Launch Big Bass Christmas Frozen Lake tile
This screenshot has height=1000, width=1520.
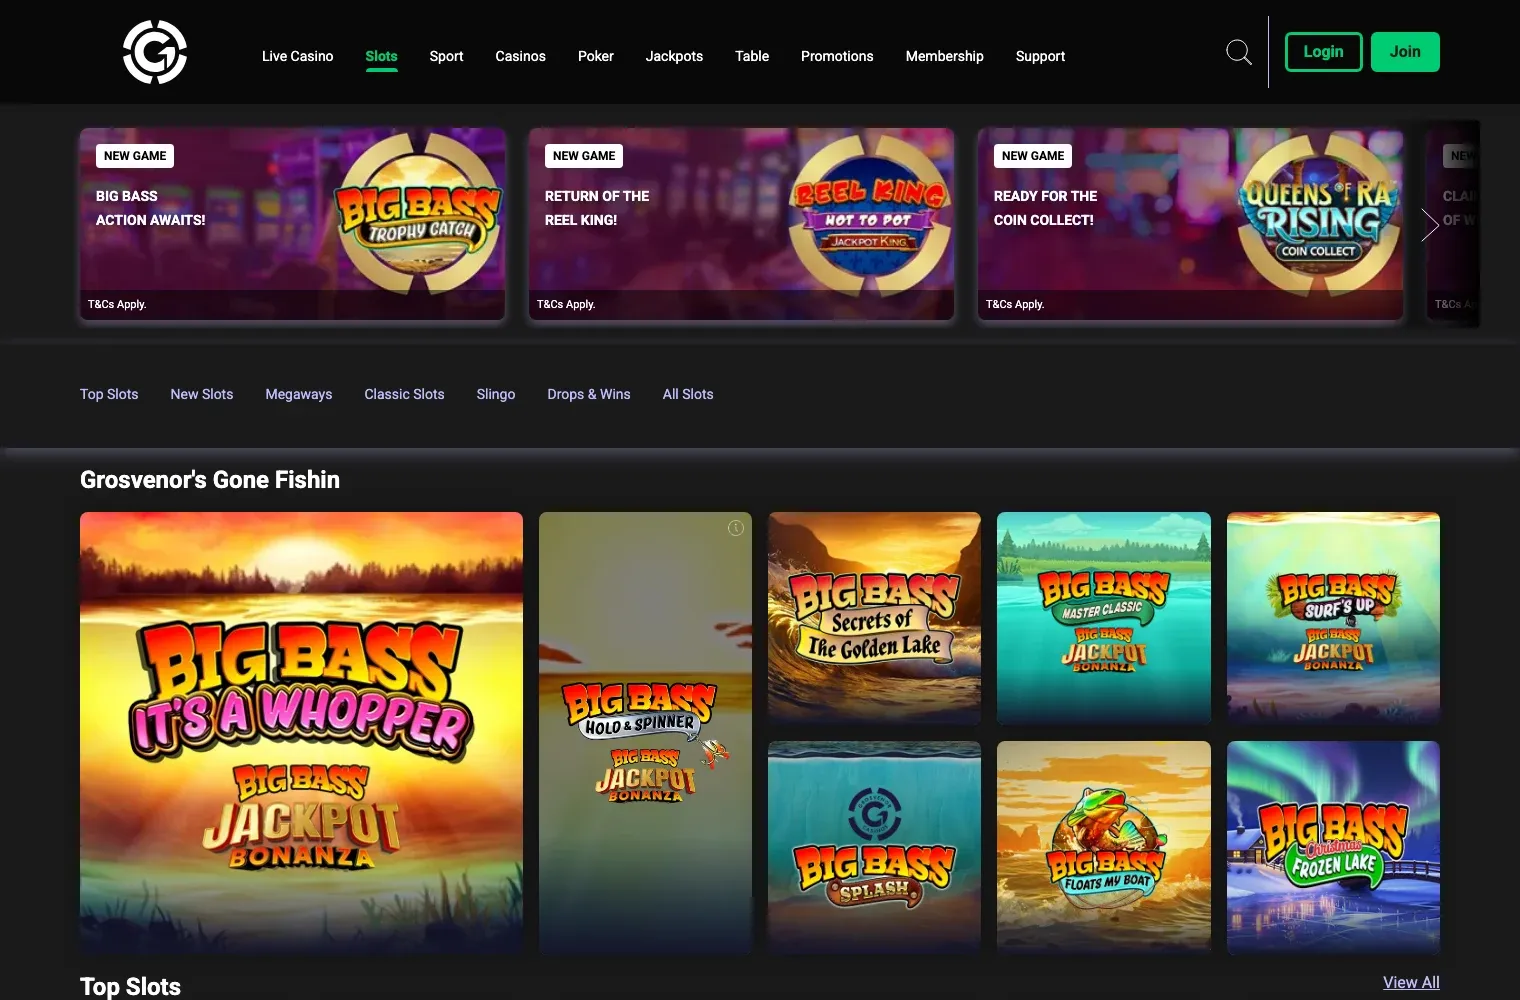pos(1333,846)
